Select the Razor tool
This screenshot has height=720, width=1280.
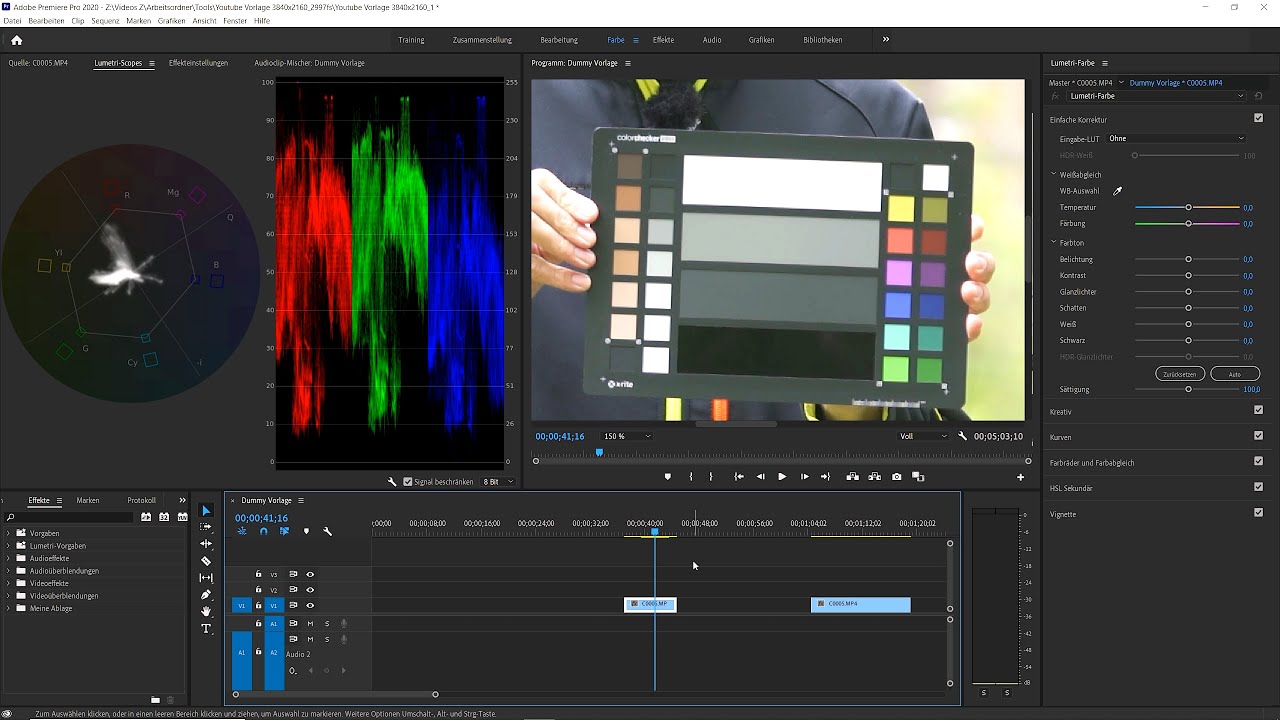pyautogui.click(x=206, y=561)
